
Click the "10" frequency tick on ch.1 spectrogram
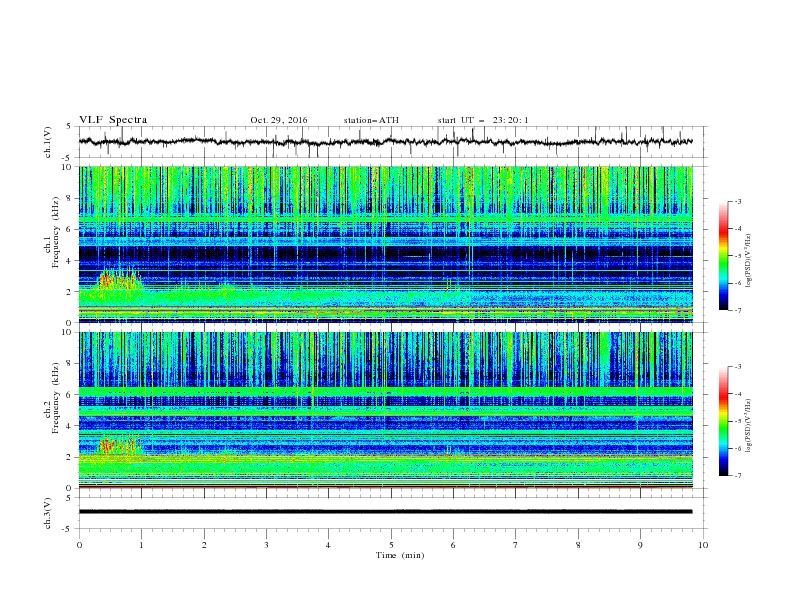69,167
